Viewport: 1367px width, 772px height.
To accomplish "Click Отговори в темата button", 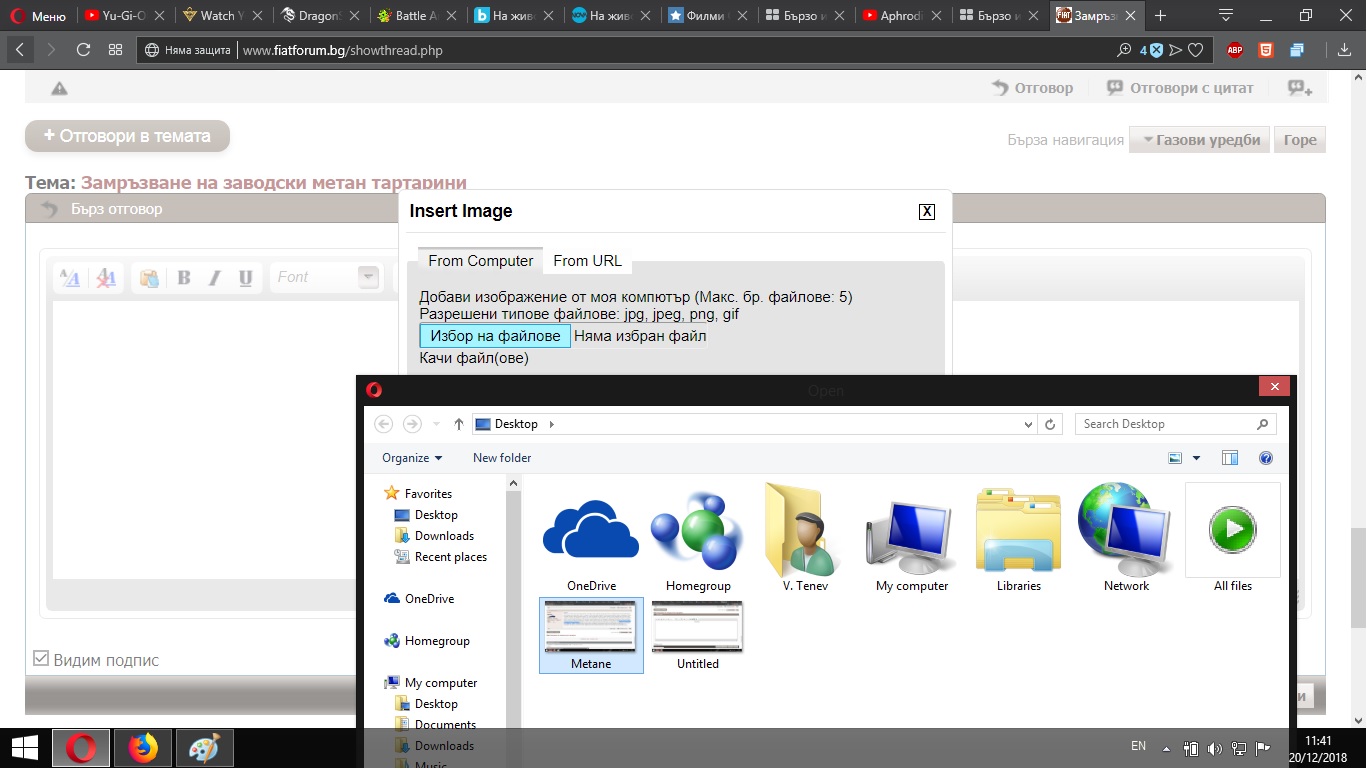I will [127, 136].
